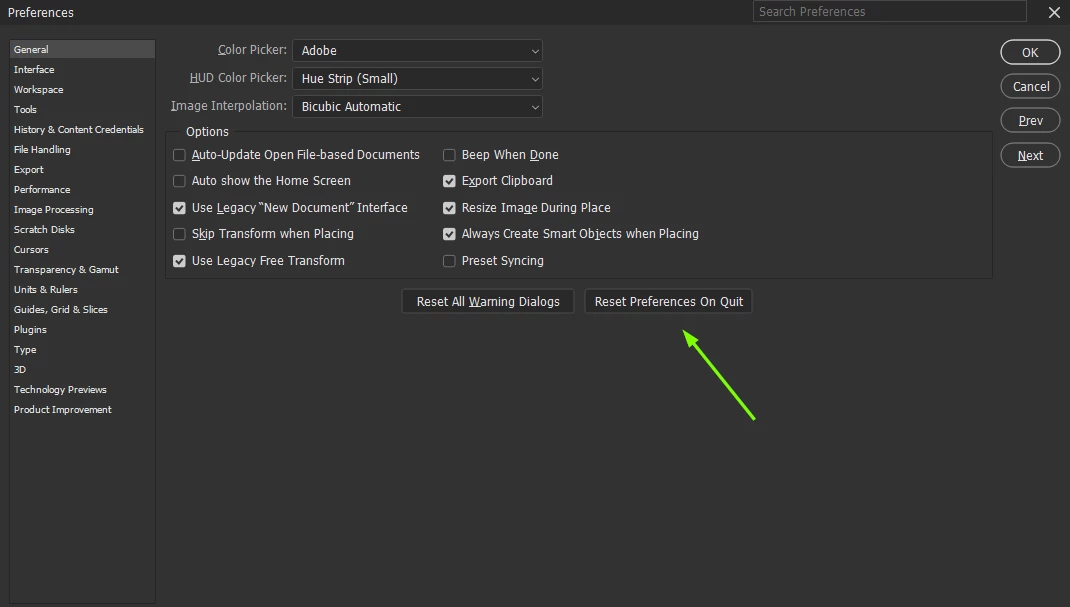Enable Skip Transform when Placing

pos(179,234)
